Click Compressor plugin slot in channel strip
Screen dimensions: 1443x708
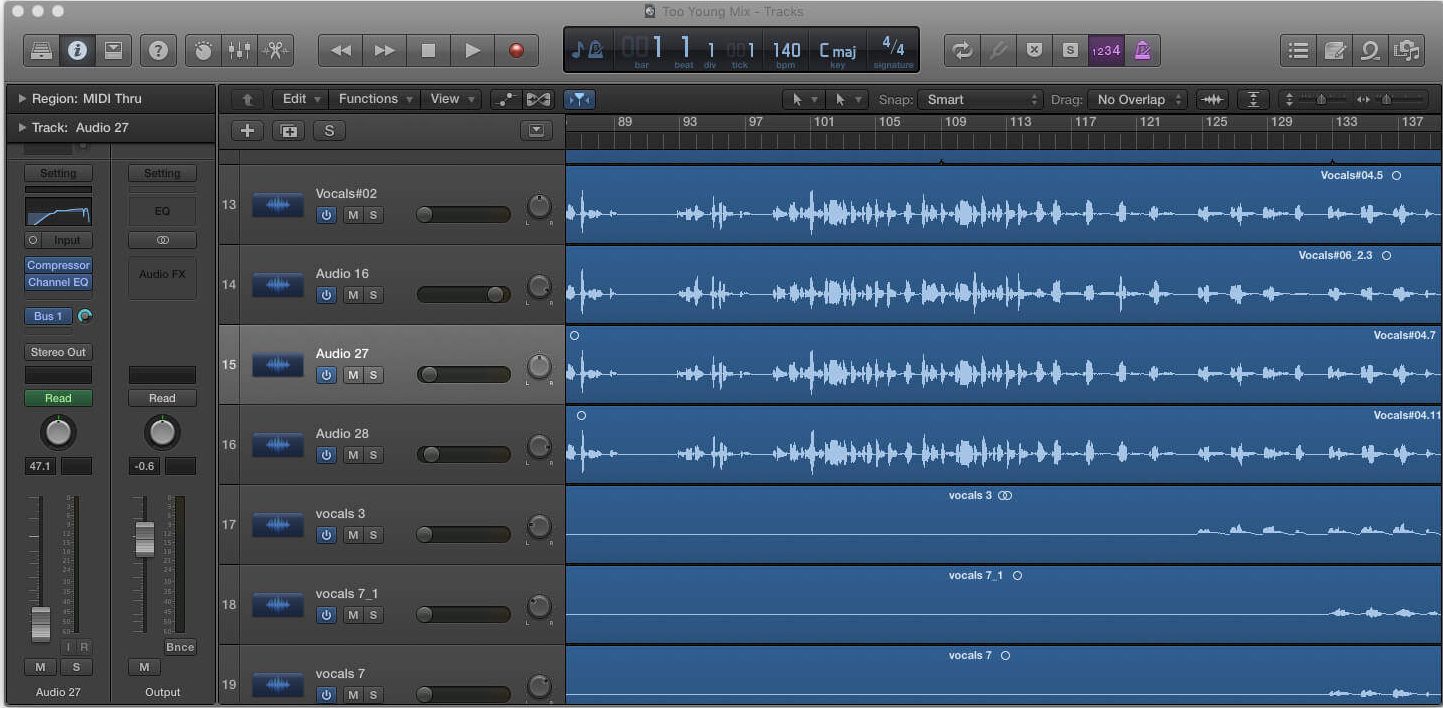click(x=58, y=265)
